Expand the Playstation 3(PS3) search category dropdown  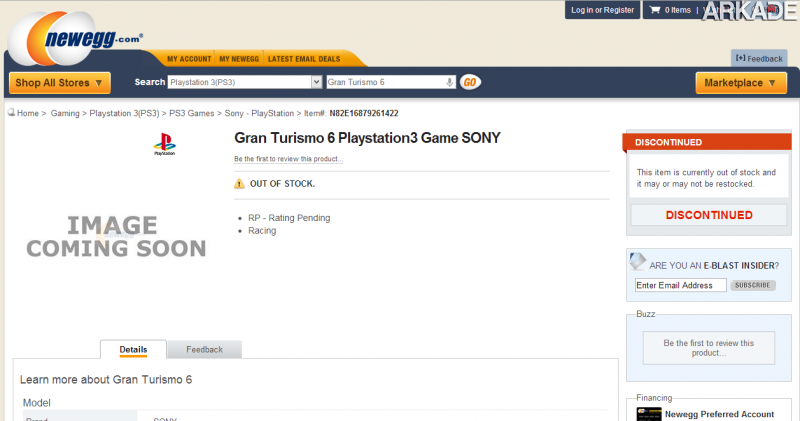[x=316, y=82]
